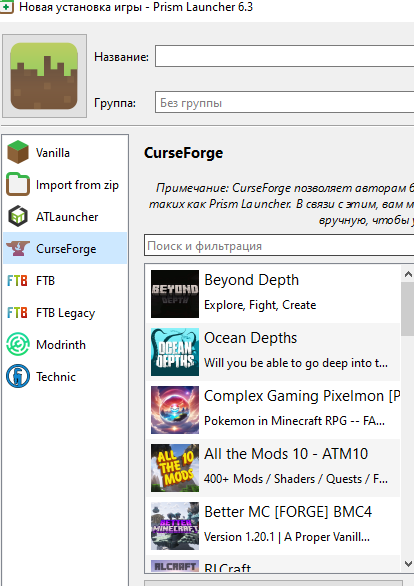Viewport: 414px width, 586px height.
Task: Click '400+ Mods / Shaders / Quests' description
Action: (x=296, y=479)
